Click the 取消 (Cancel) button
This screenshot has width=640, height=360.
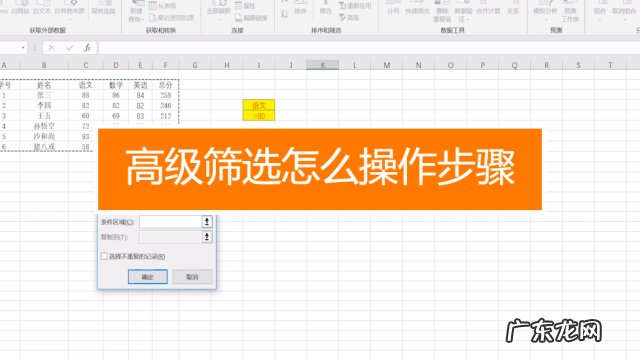point(192,277)
